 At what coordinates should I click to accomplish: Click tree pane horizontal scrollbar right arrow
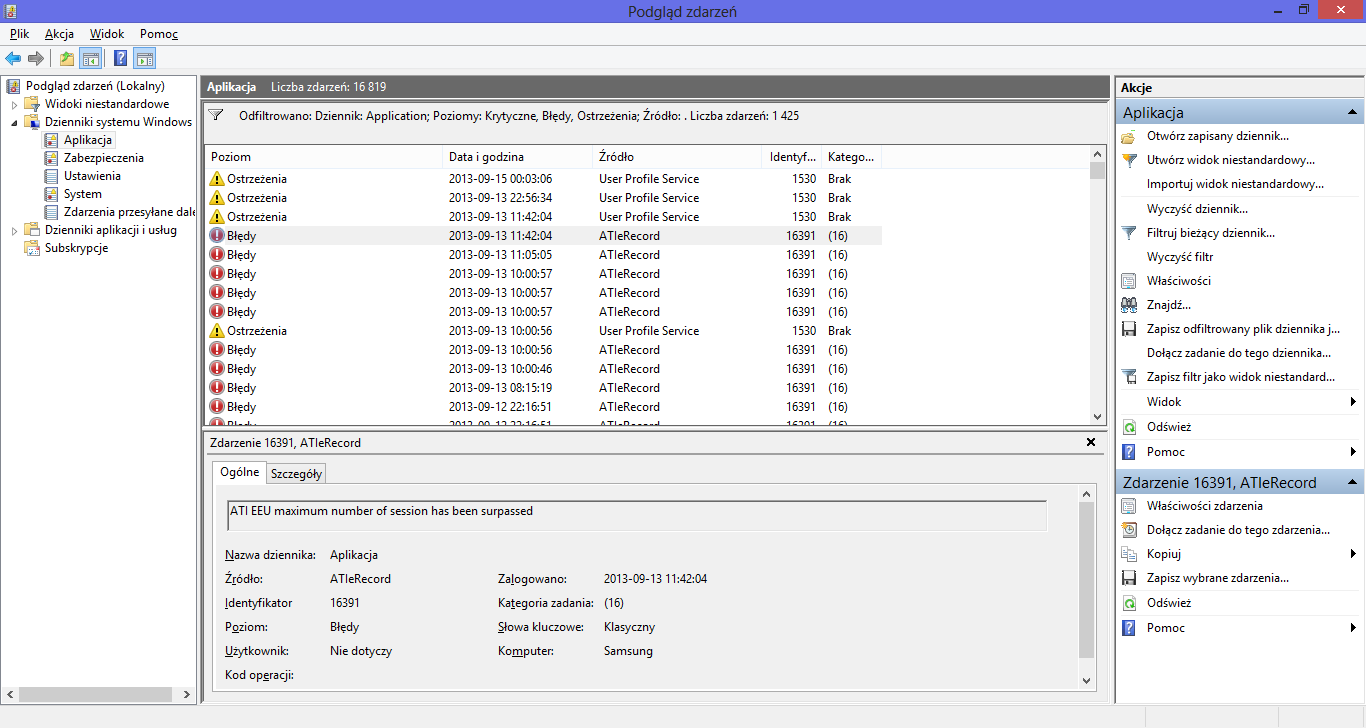pyautogui.click(x=188, y=694)
